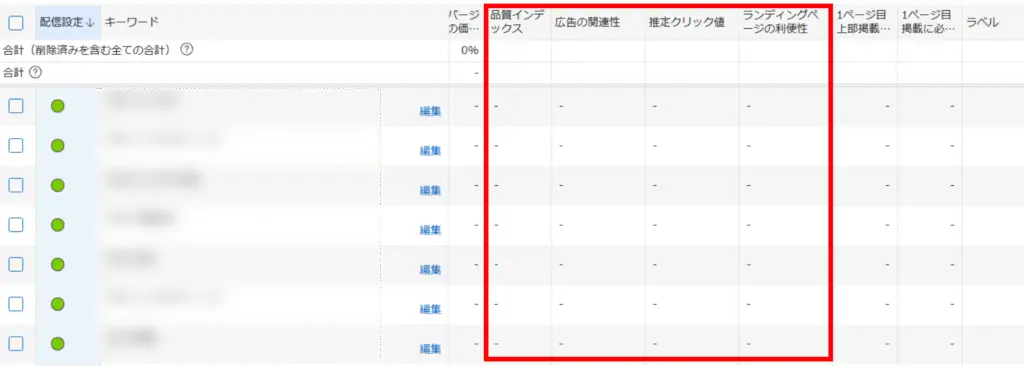This screenshot has width=1024, height=366.
Task: Click the 推定クリック値 column header
Action: coord(686,22)
